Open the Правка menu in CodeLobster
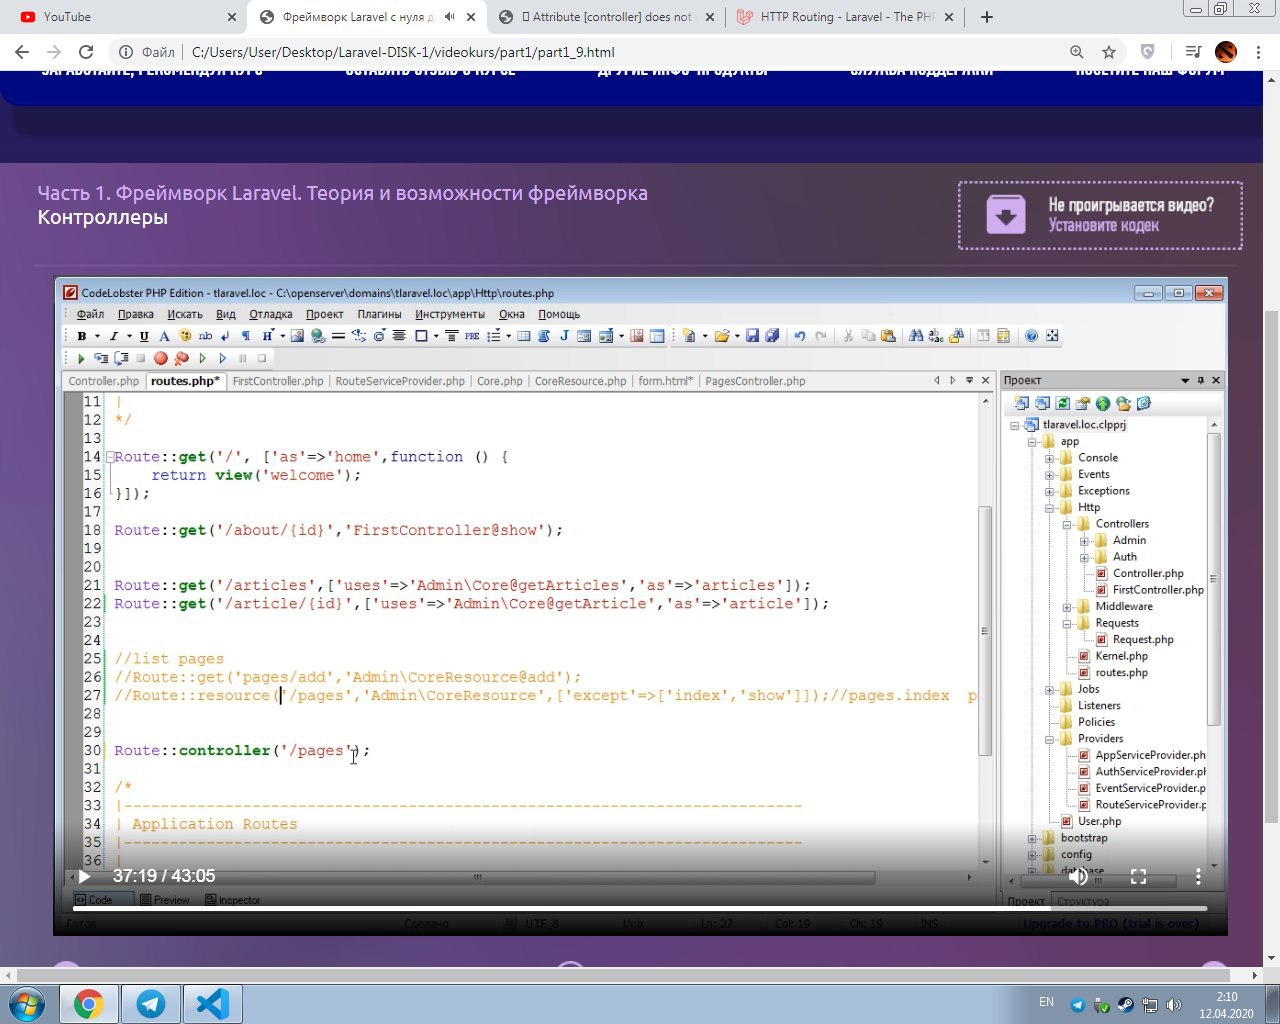 (x=136, y=314)
